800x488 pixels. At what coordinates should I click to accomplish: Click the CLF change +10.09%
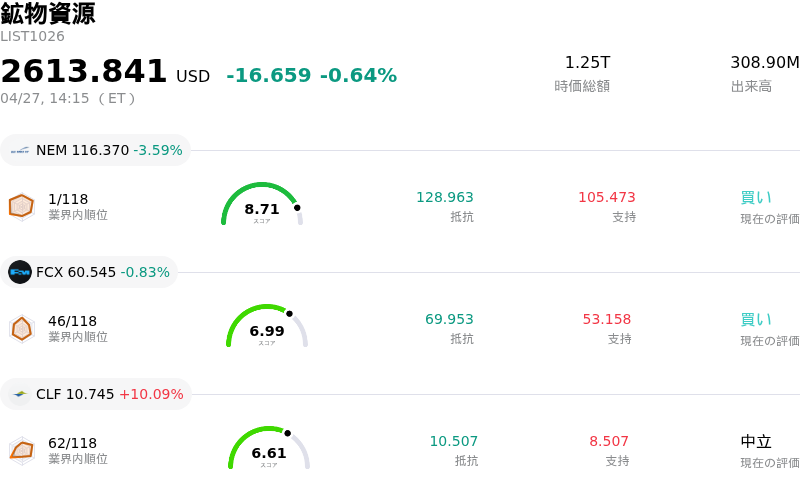(x=151, y=394)
